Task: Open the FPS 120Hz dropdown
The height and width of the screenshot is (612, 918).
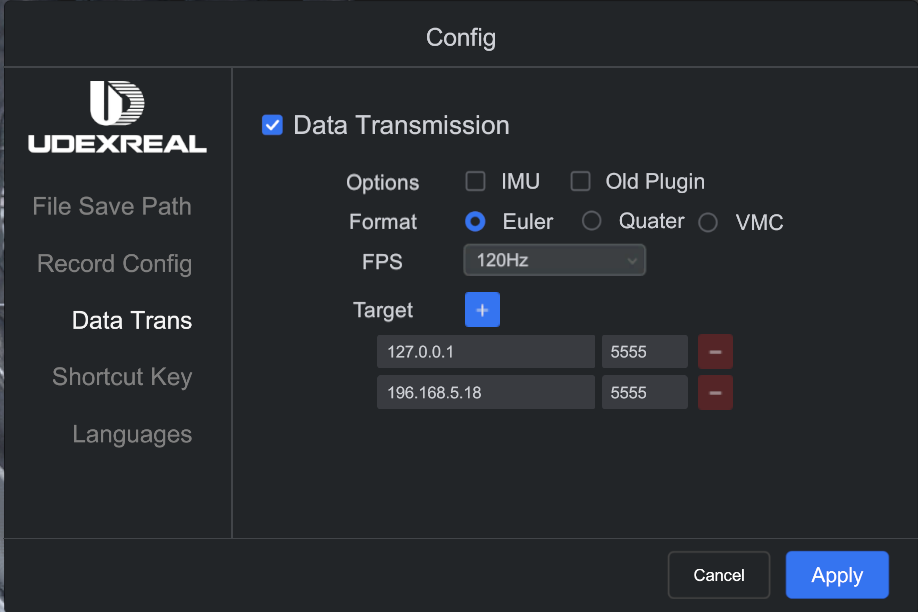Action: (x=554, y=261)
